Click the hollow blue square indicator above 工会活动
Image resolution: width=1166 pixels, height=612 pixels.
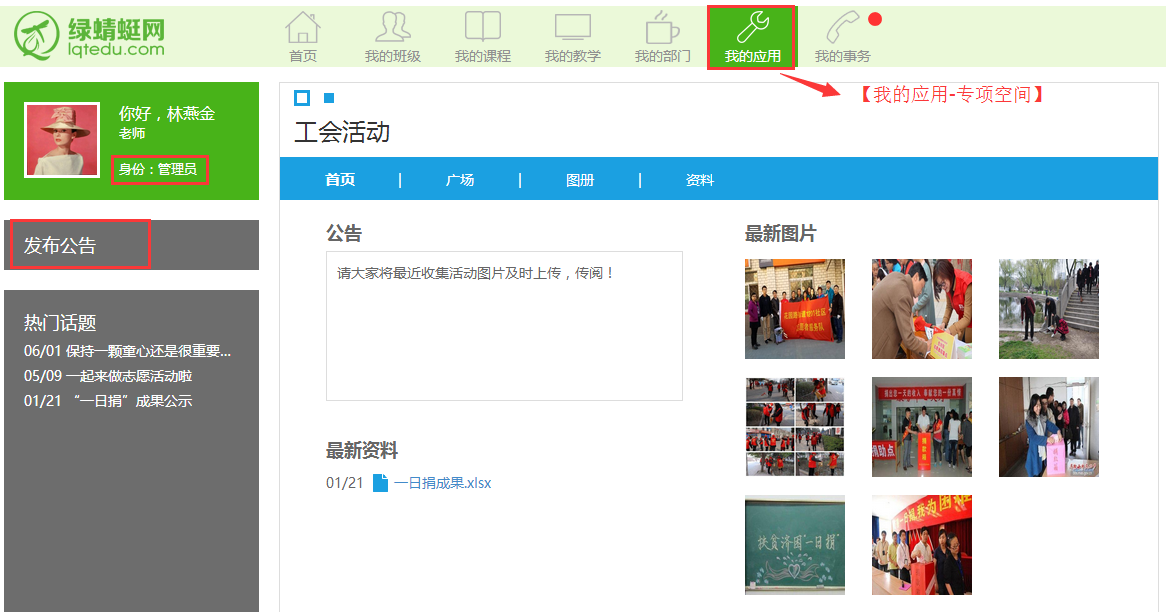(302, 98)
